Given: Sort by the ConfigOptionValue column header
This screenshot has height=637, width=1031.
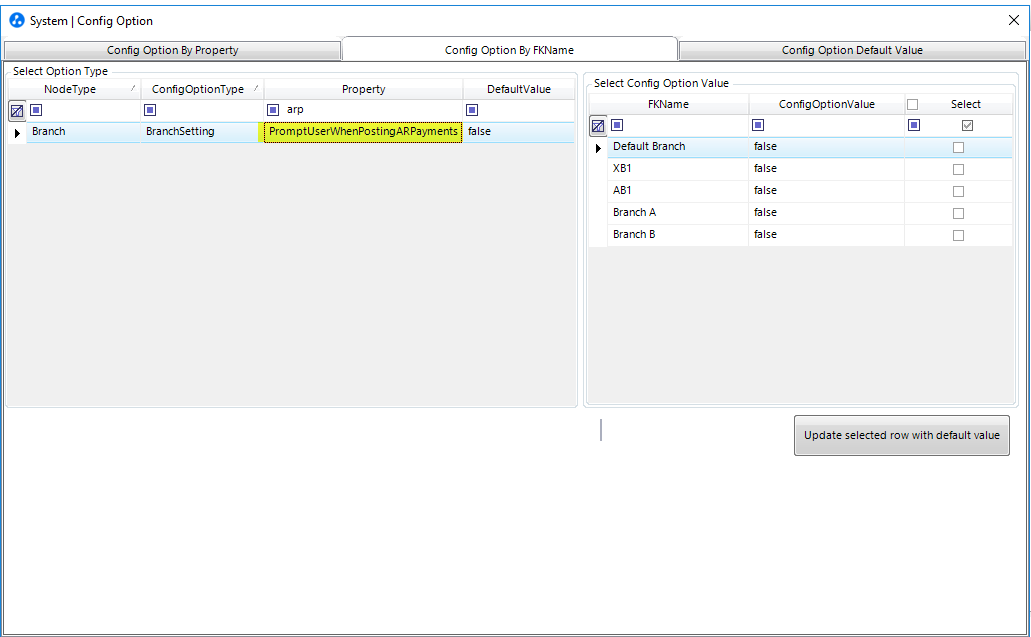Looking at the screenshot, I should (827, 104).
